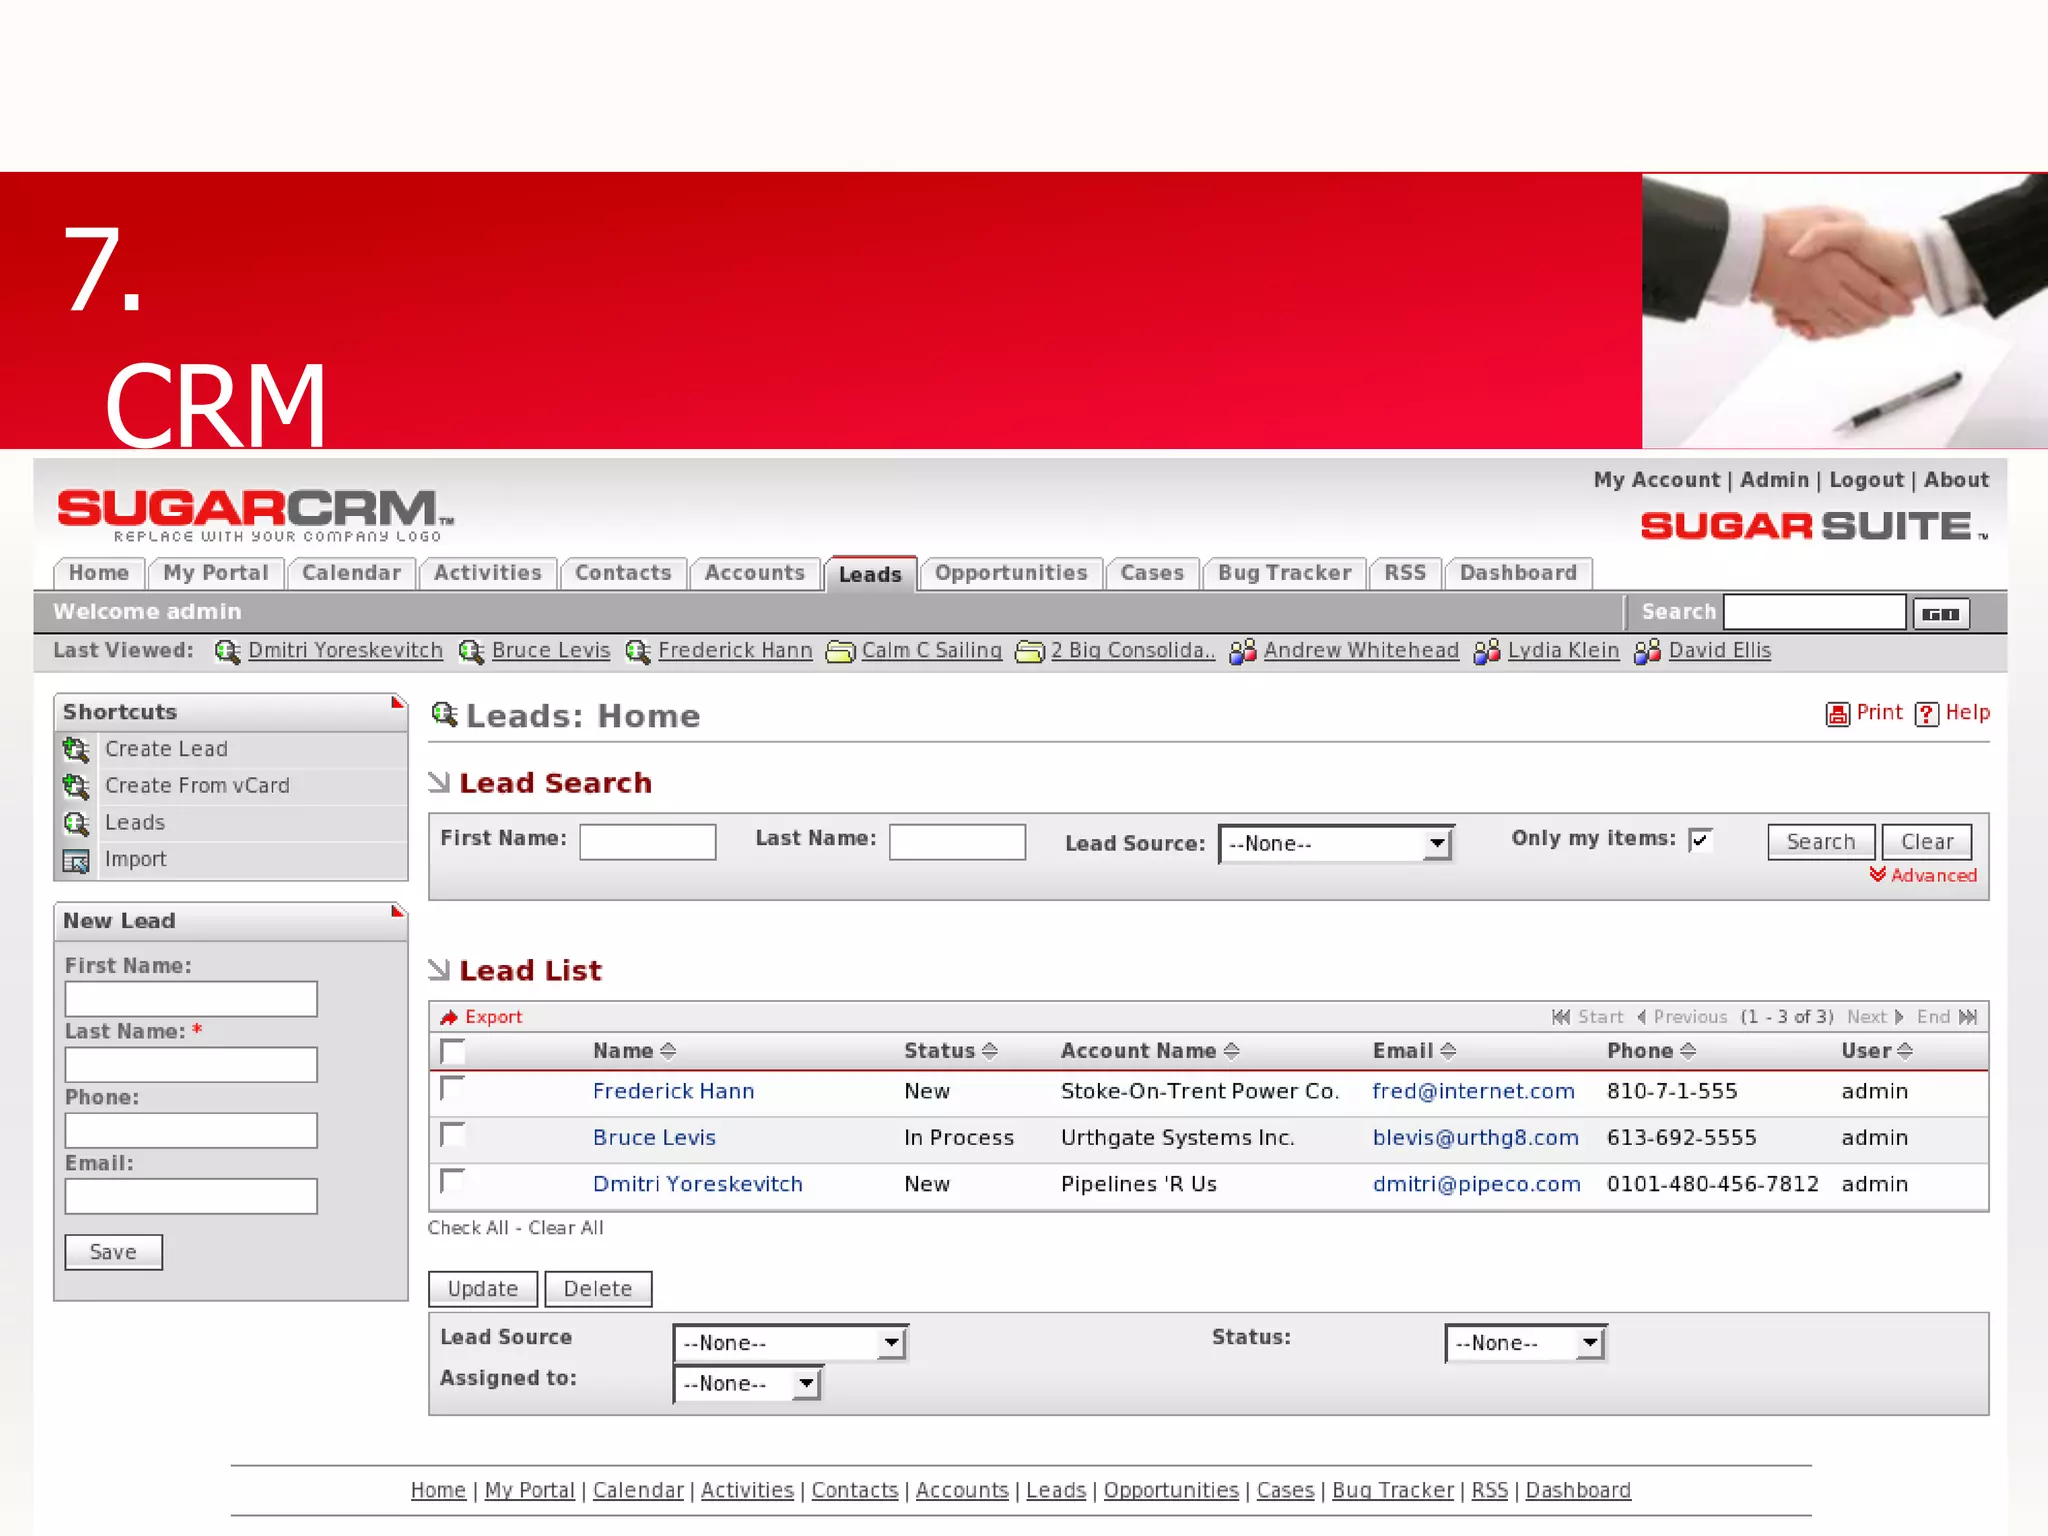This screenshot has width=2048, height=1536.
Task: Click the Clear button
Action: pos(1927,842)
